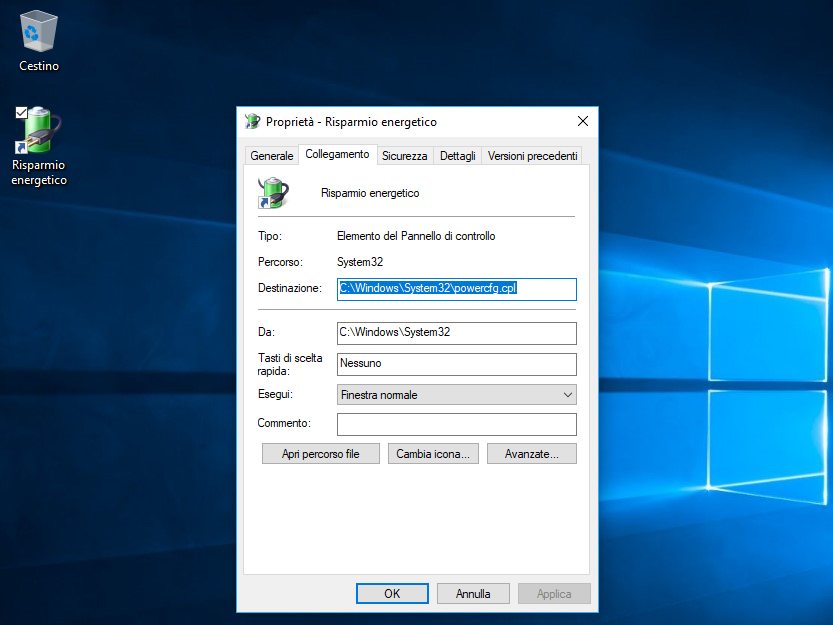The width and height of the screenshot is (833, 625).
Task: Go to the Dettagli tab
Action: tap(458, 156)
